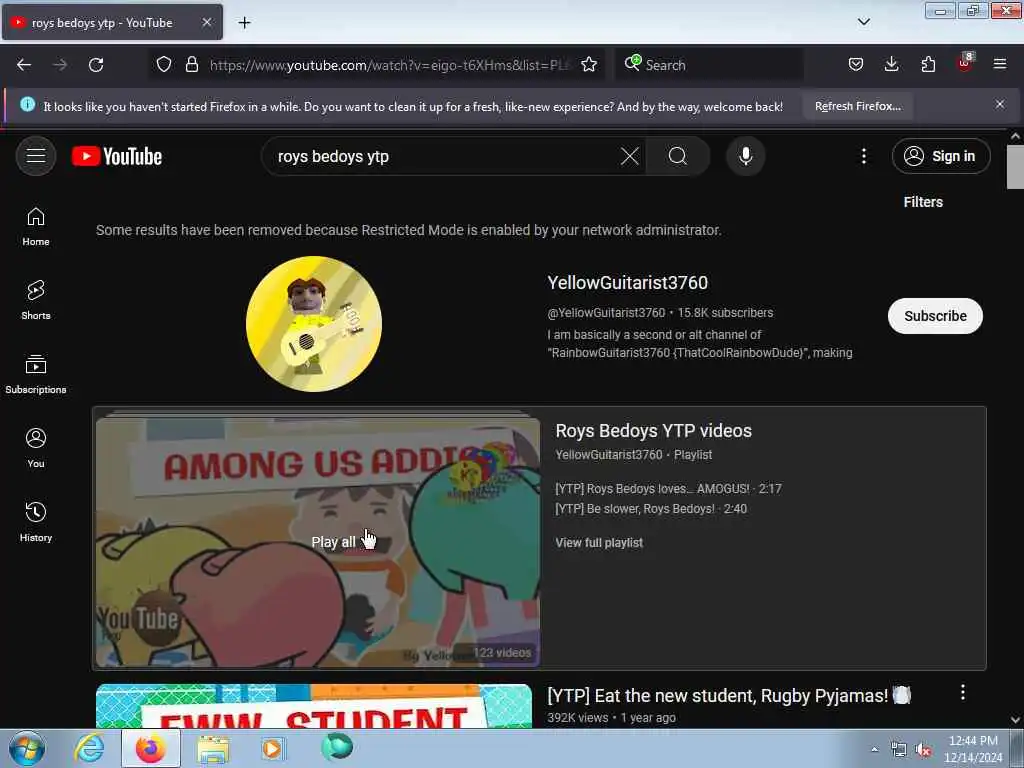Click the scrollbar up arrow
This screenshot has height=768, width=1024.
[1015, 136]
